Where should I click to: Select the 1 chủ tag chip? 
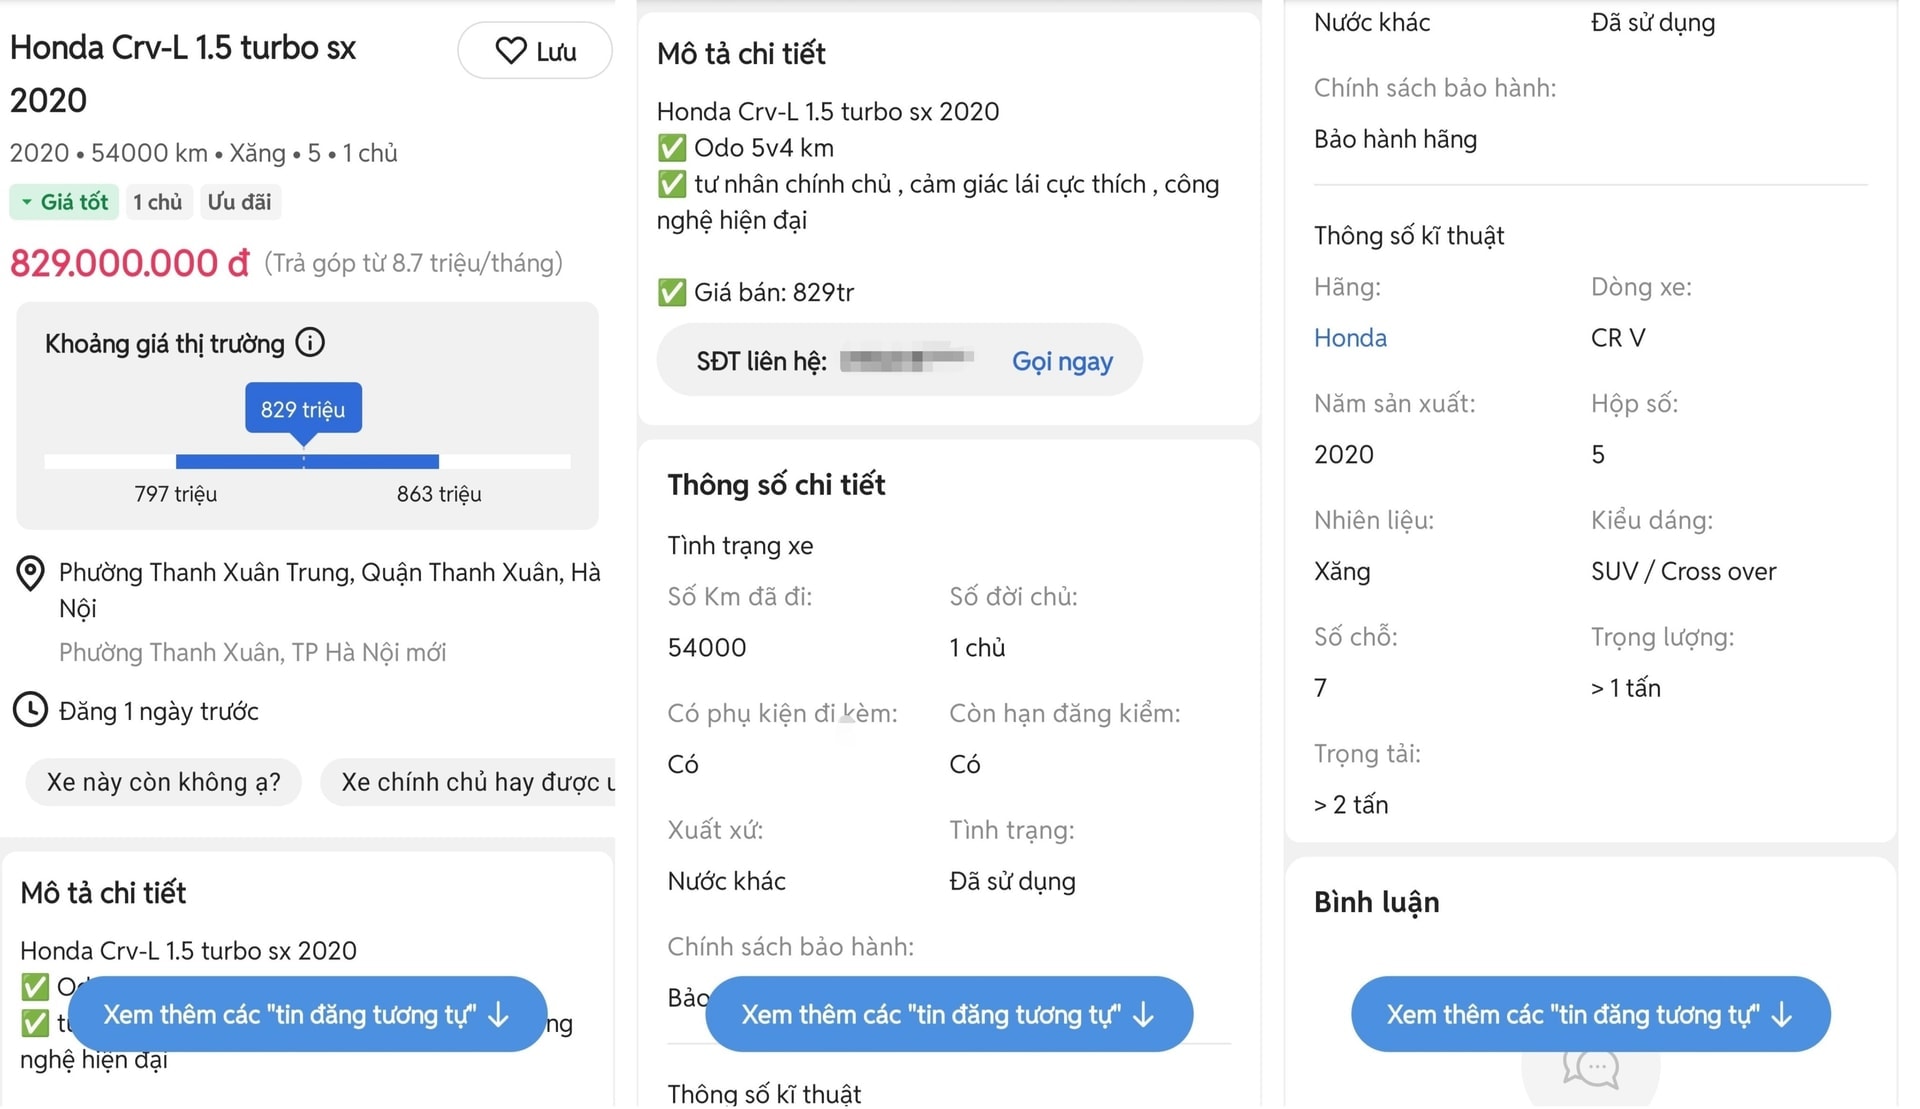coord(158,202)
